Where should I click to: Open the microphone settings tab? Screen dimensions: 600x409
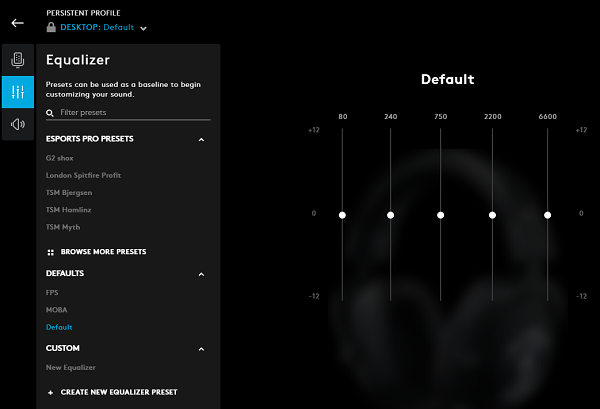[x=17, y=60]
